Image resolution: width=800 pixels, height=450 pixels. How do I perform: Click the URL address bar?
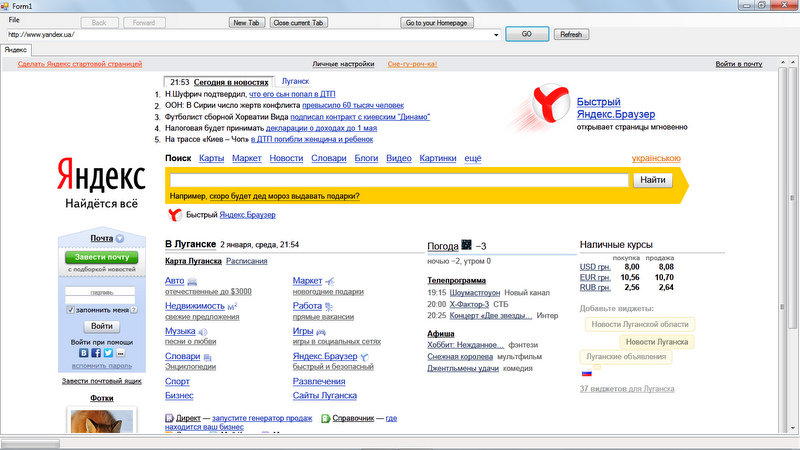tap(249, 35)
